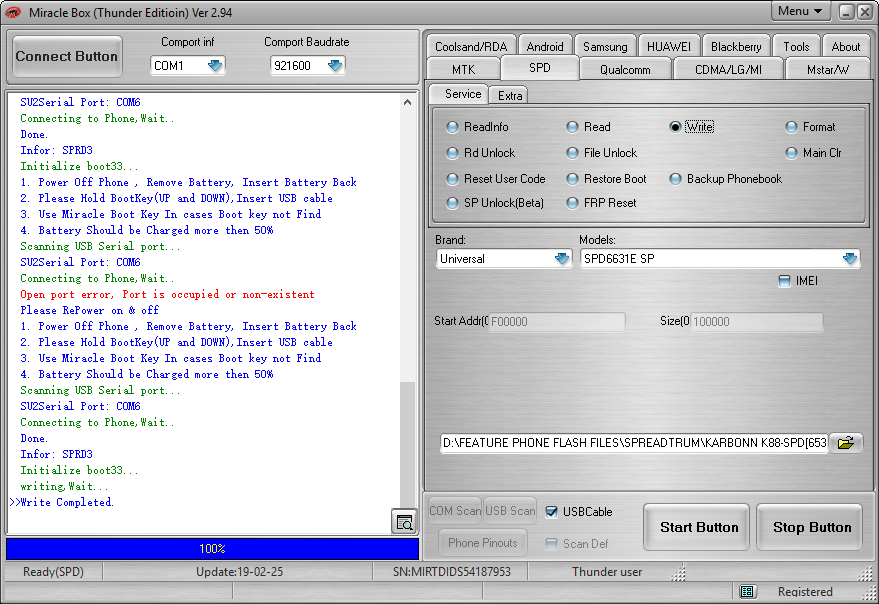Open the About tab

pos(845,47)
